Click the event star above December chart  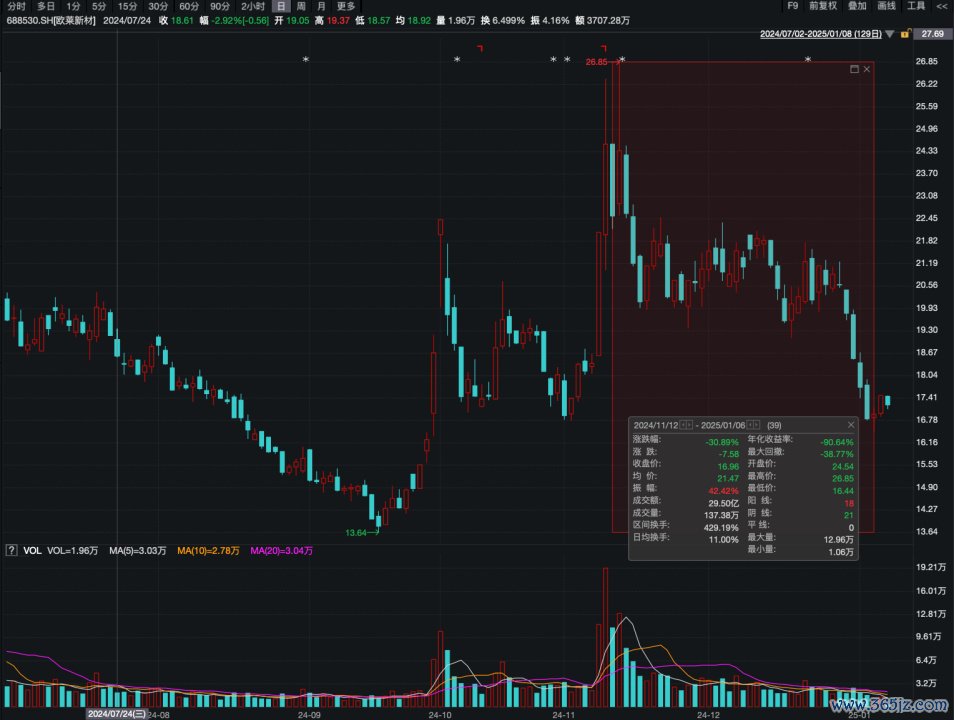(x=808, y=60)
